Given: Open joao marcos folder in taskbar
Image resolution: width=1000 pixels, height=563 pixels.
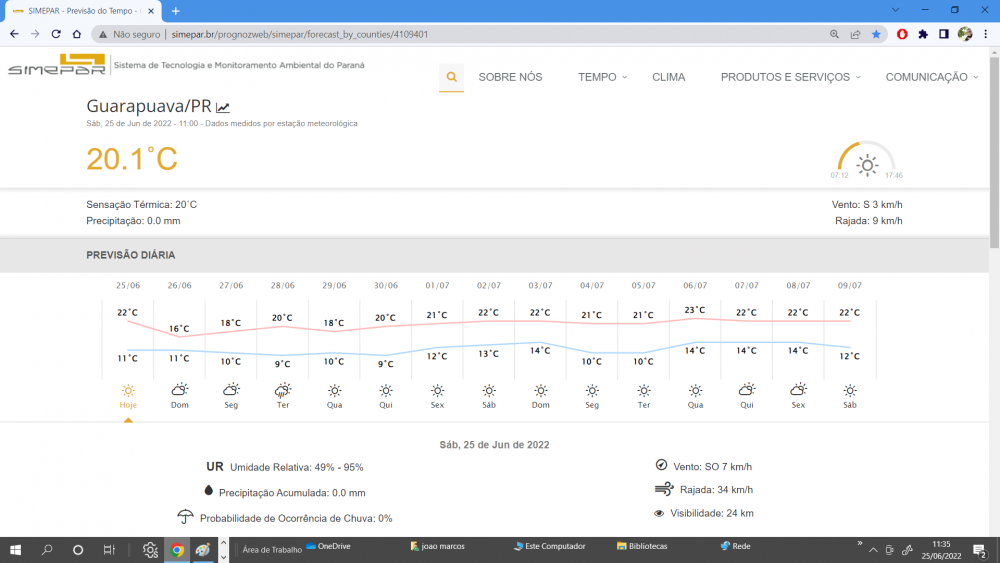Looking at the screenshot, I should pos(438,546).
